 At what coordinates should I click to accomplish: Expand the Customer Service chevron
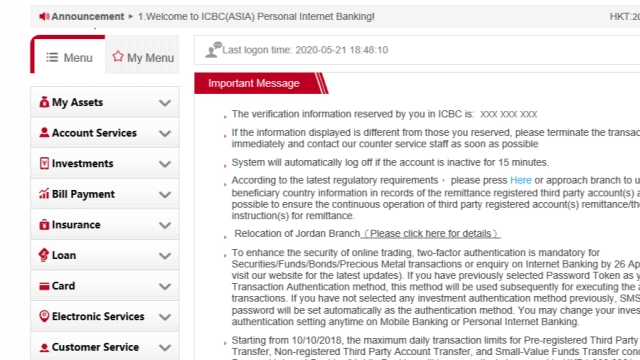pos(165,347)
